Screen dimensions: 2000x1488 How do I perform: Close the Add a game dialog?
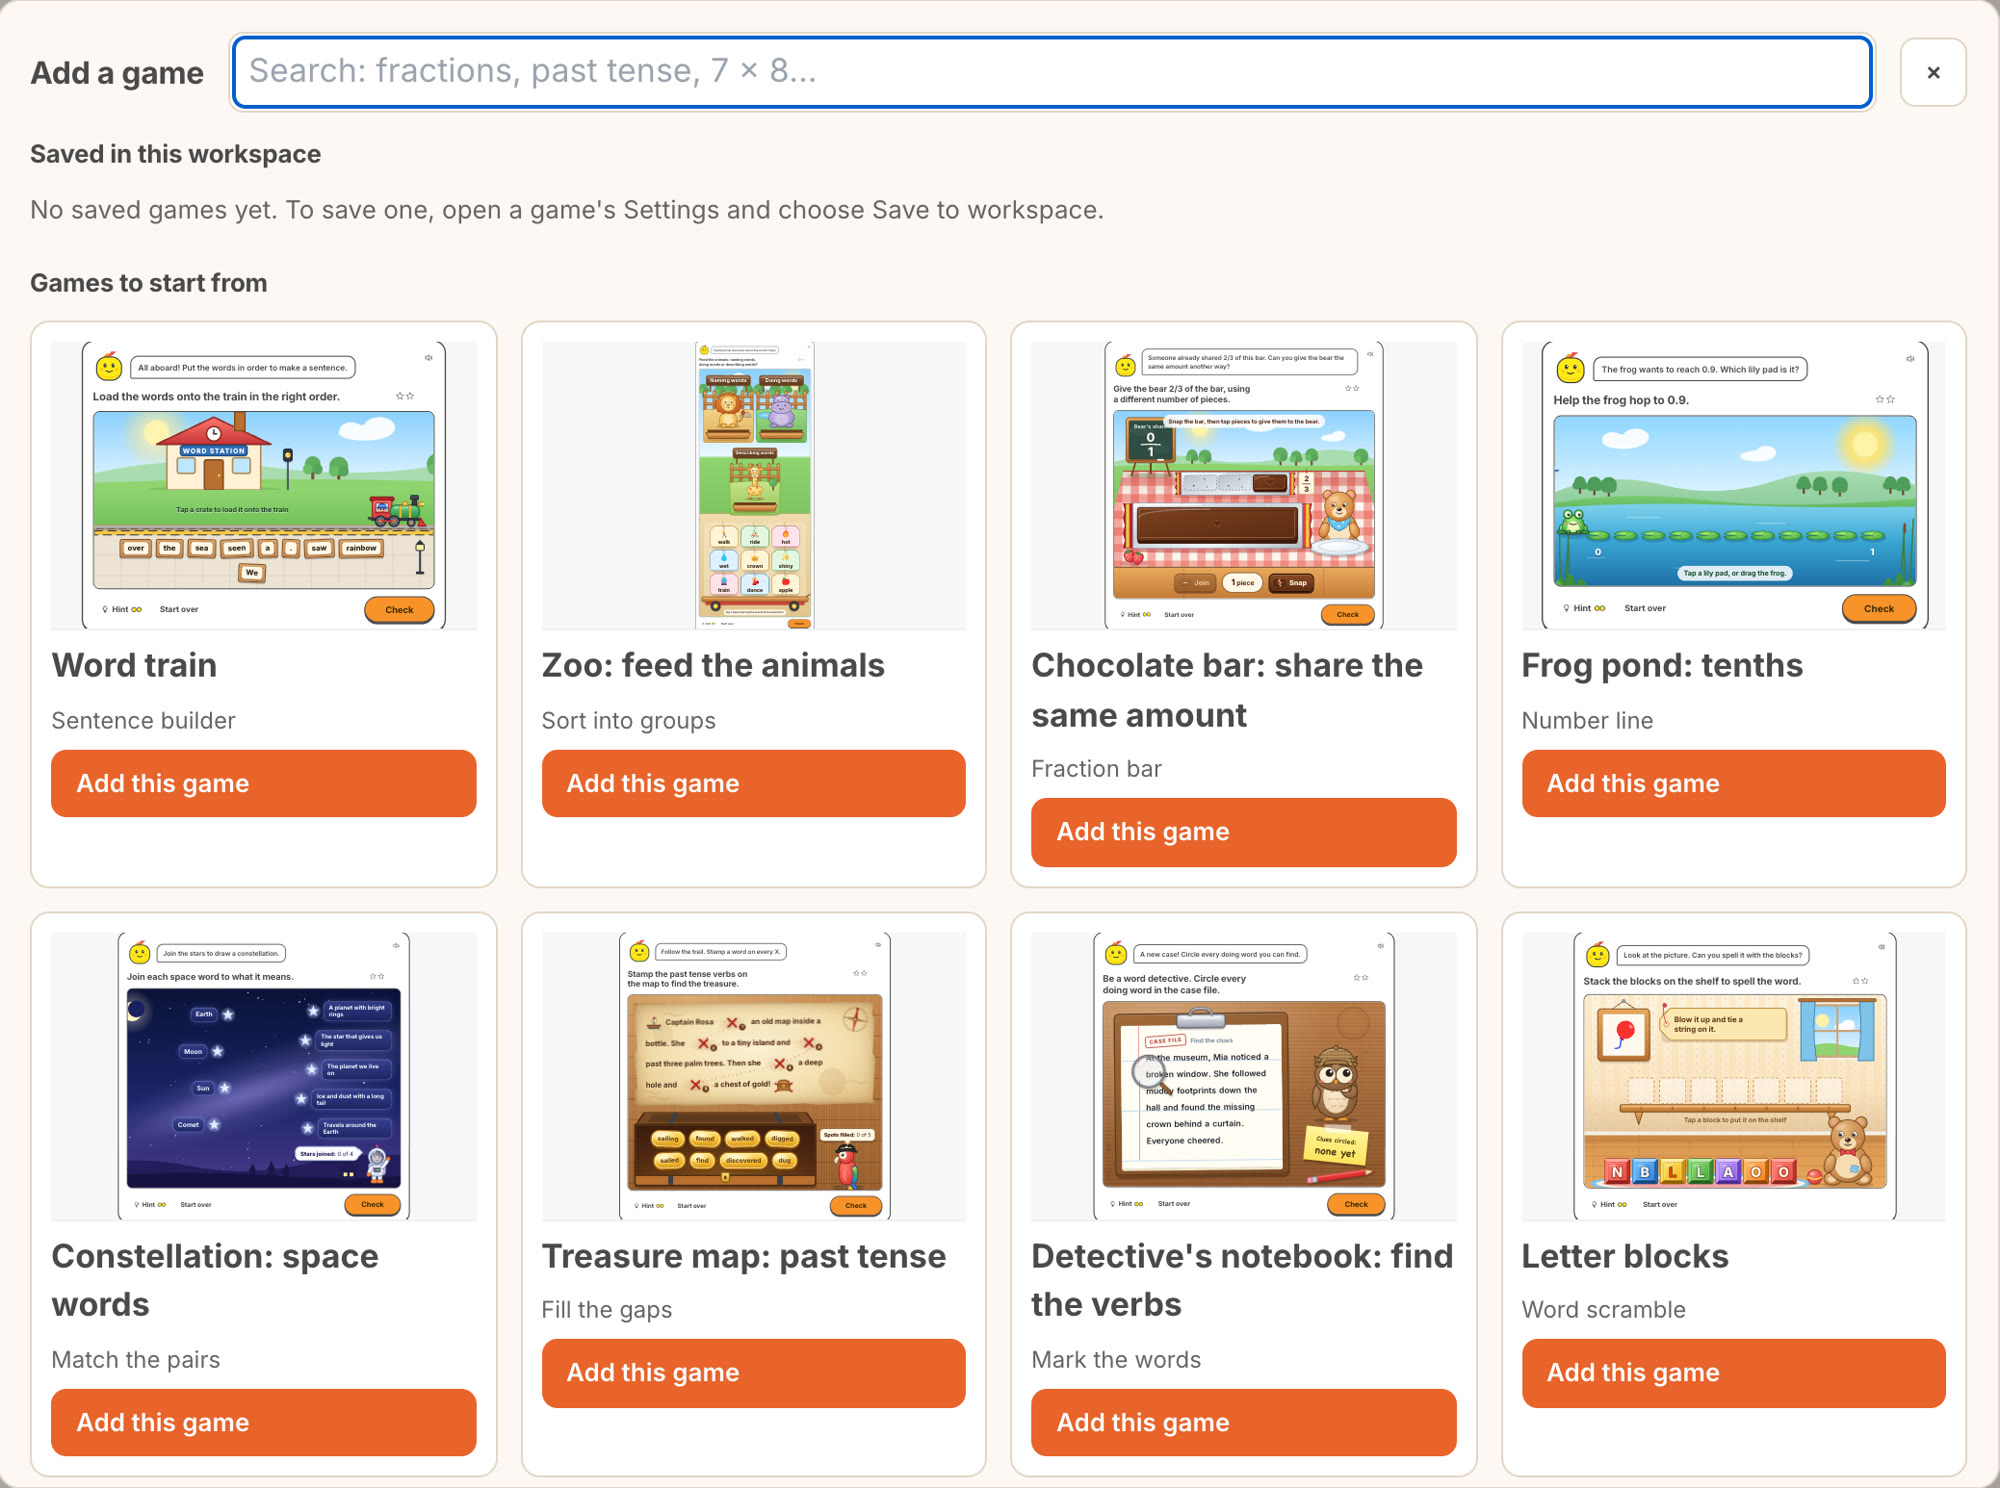[1932, 72]
